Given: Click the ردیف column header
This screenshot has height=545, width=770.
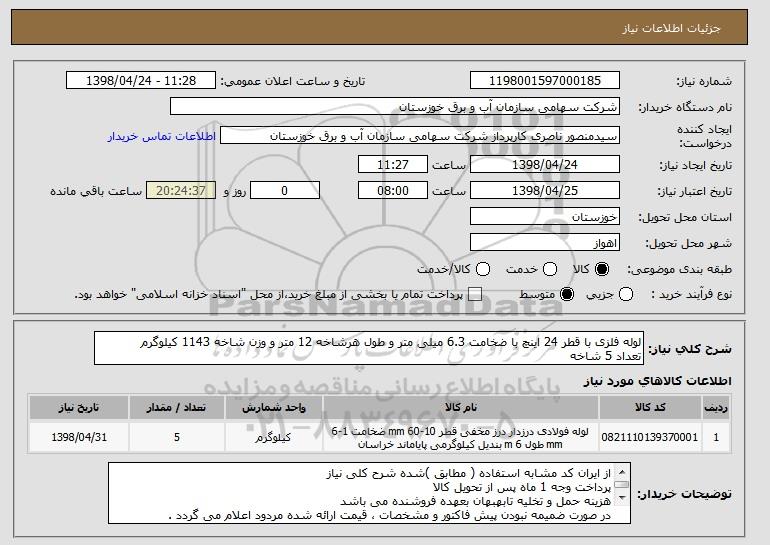Looking at the screenshot, I should [716, 408].
